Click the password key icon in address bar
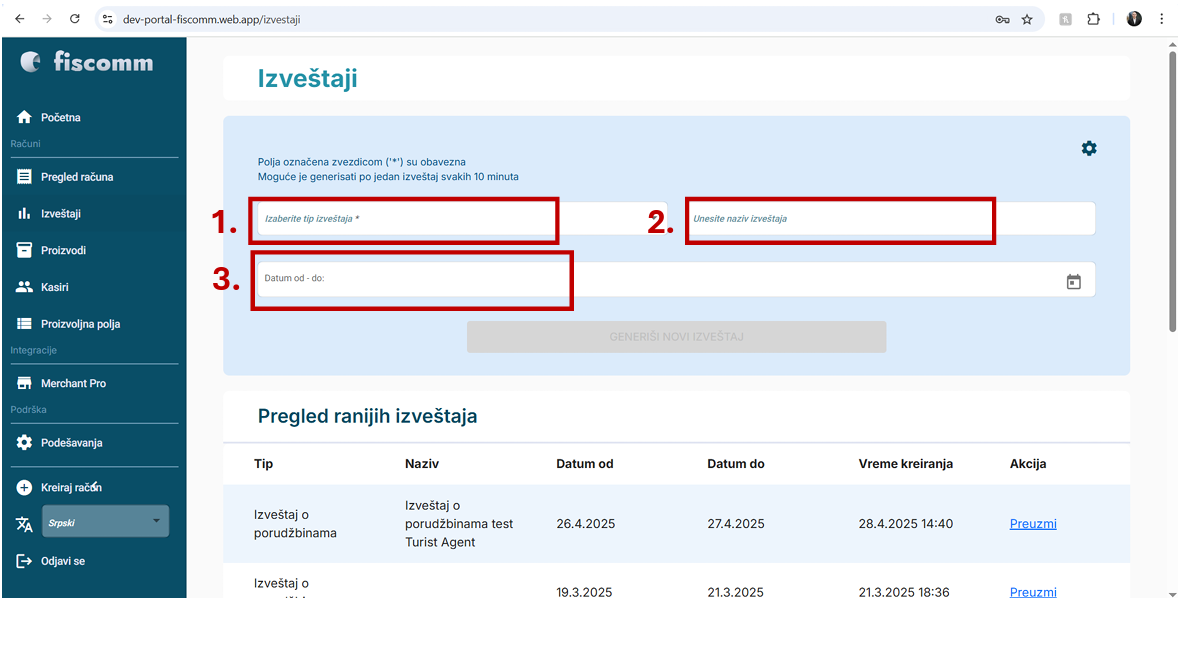 (x=1002, y=19)
